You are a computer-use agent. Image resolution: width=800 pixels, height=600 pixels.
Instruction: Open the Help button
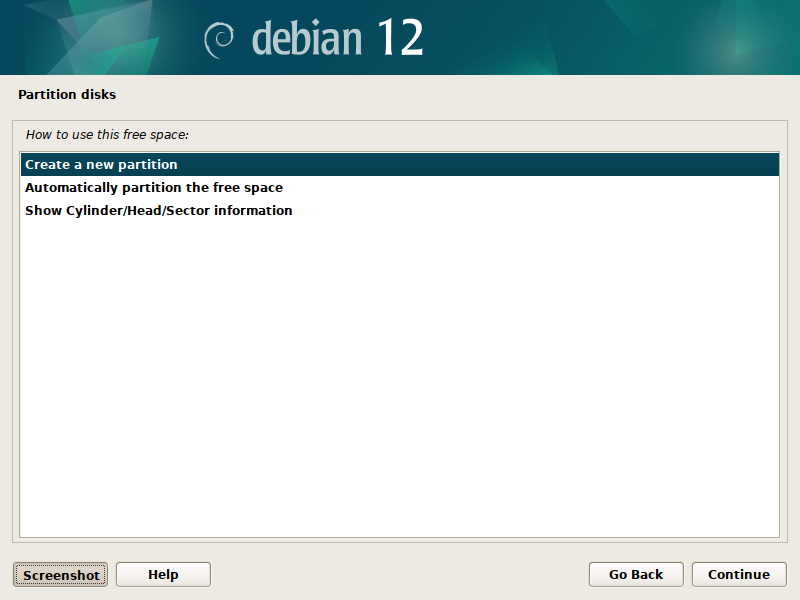163,574
